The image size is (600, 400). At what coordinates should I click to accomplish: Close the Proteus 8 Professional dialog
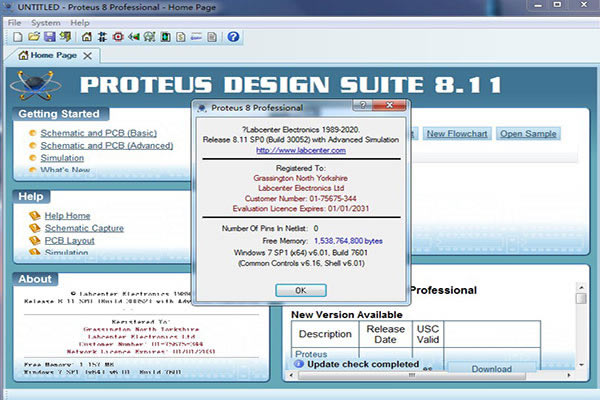pos(389,105)
